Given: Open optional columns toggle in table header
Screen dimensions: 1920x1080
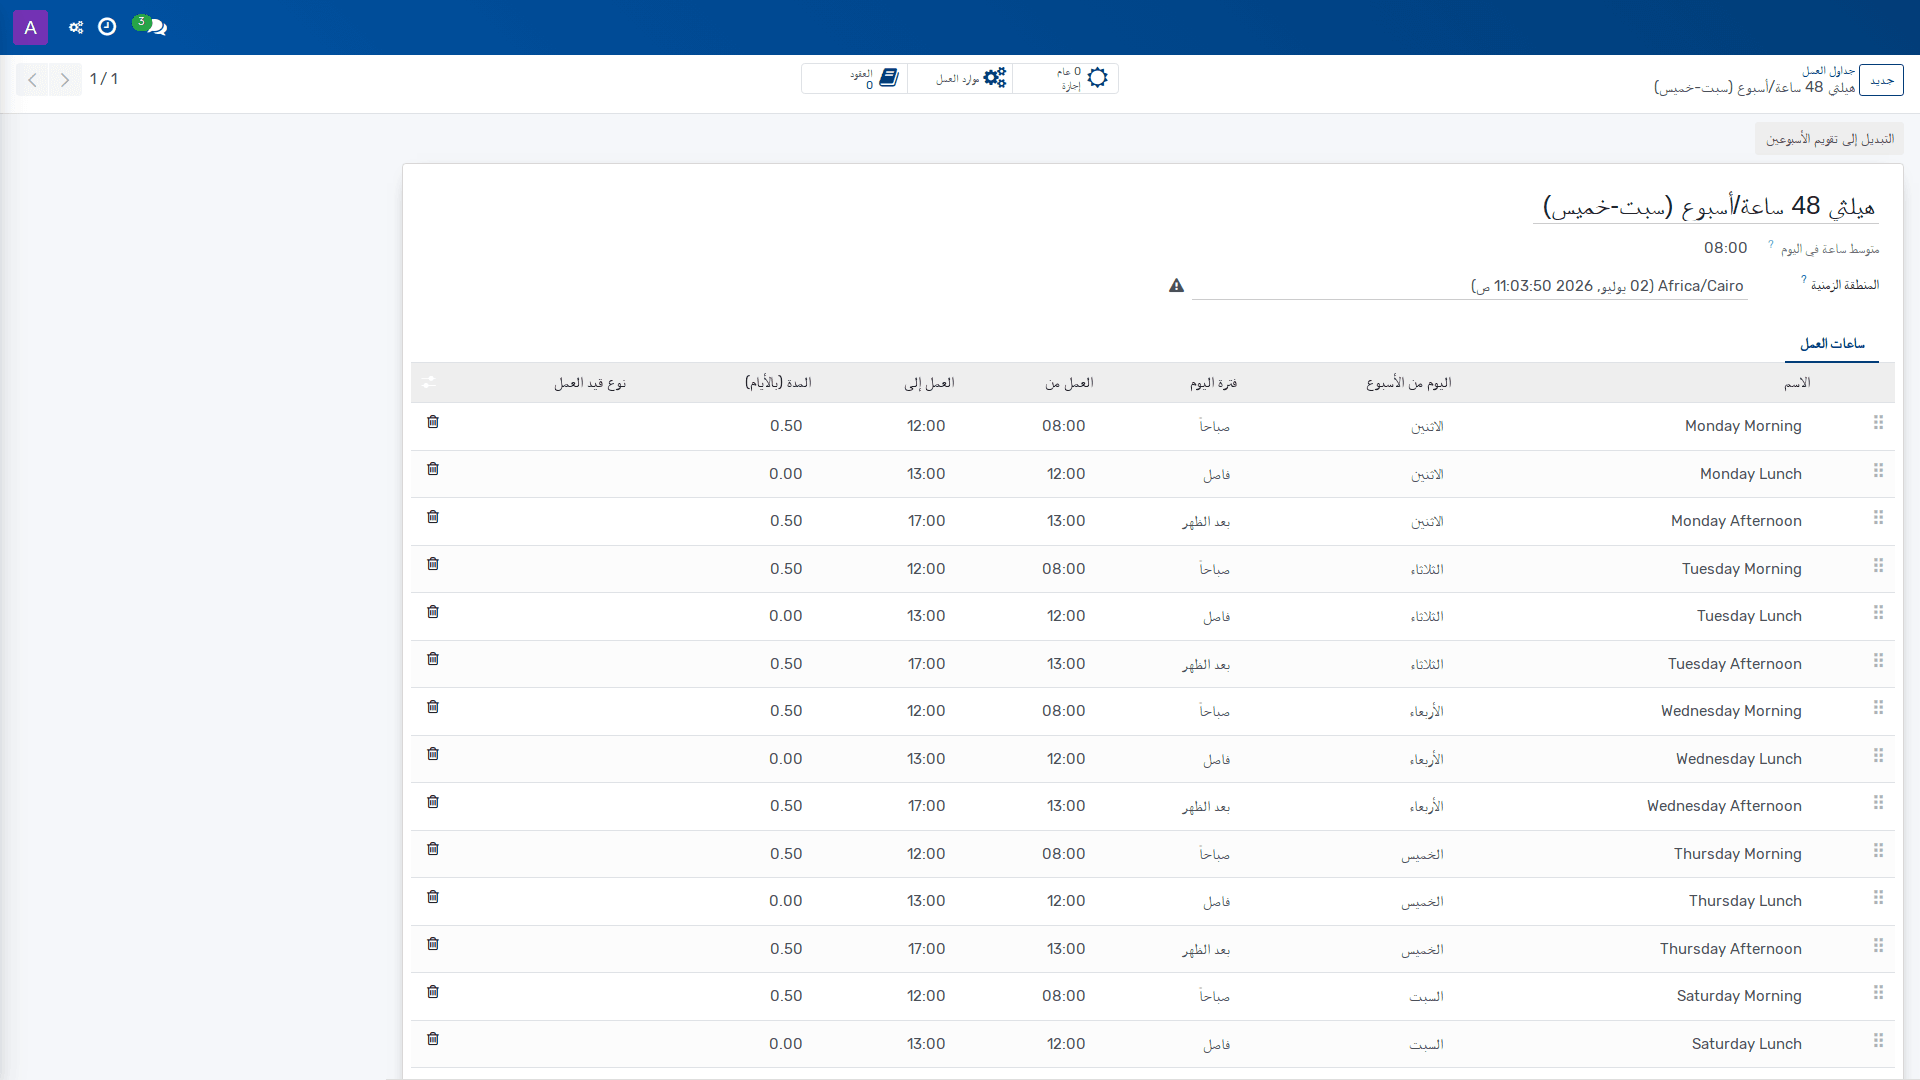Looking at the screenshot, I should coord(429,383).
